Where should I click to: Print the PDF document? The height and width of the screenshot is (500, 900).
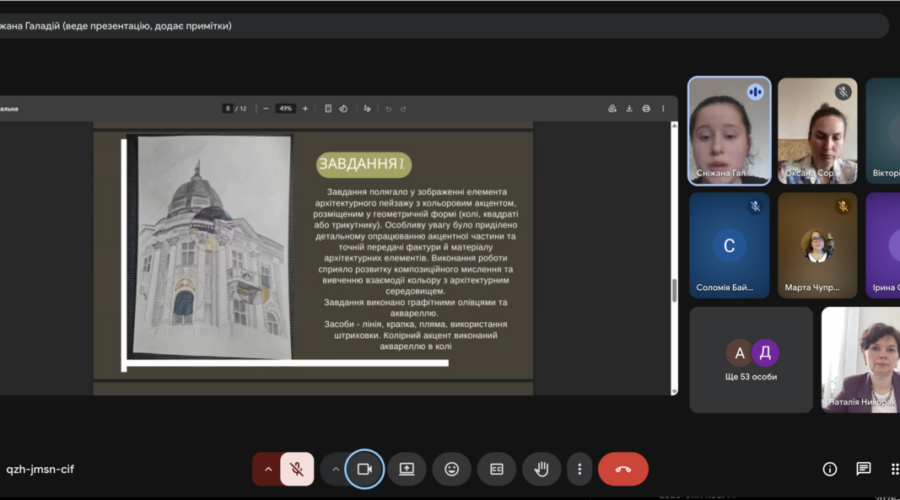(646, 108)
